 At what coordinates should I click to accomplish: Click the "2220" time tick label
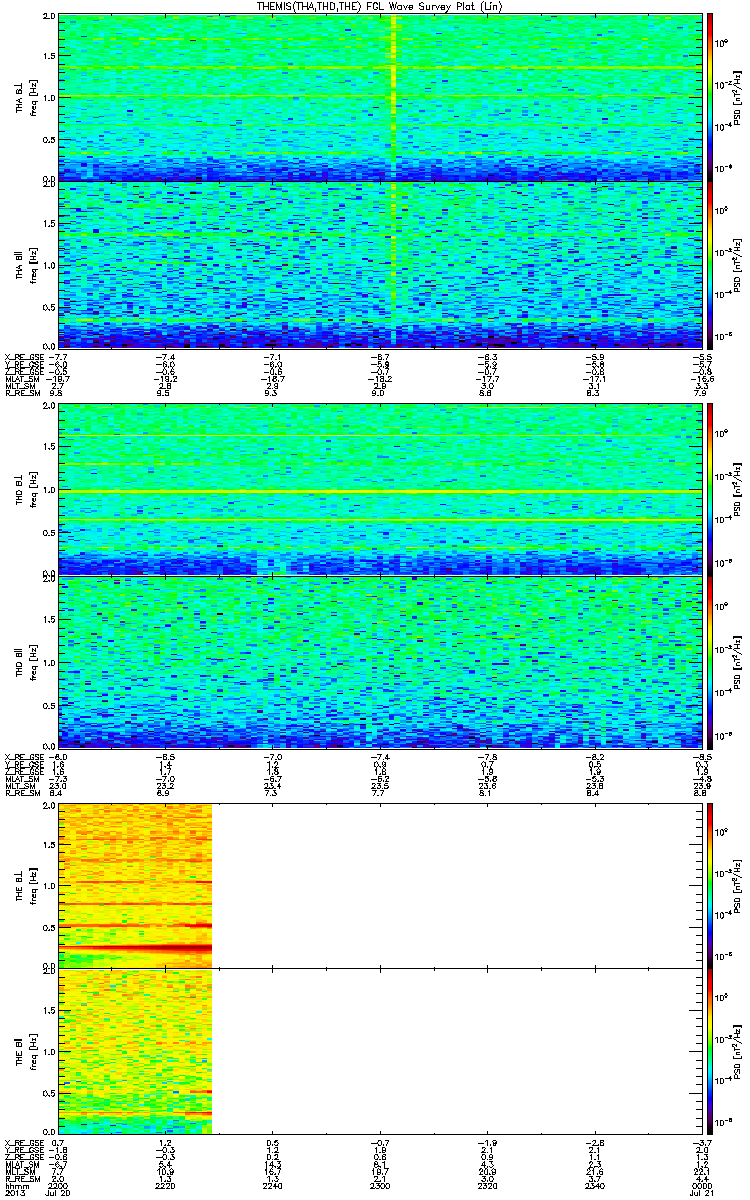click(165, 1185)
